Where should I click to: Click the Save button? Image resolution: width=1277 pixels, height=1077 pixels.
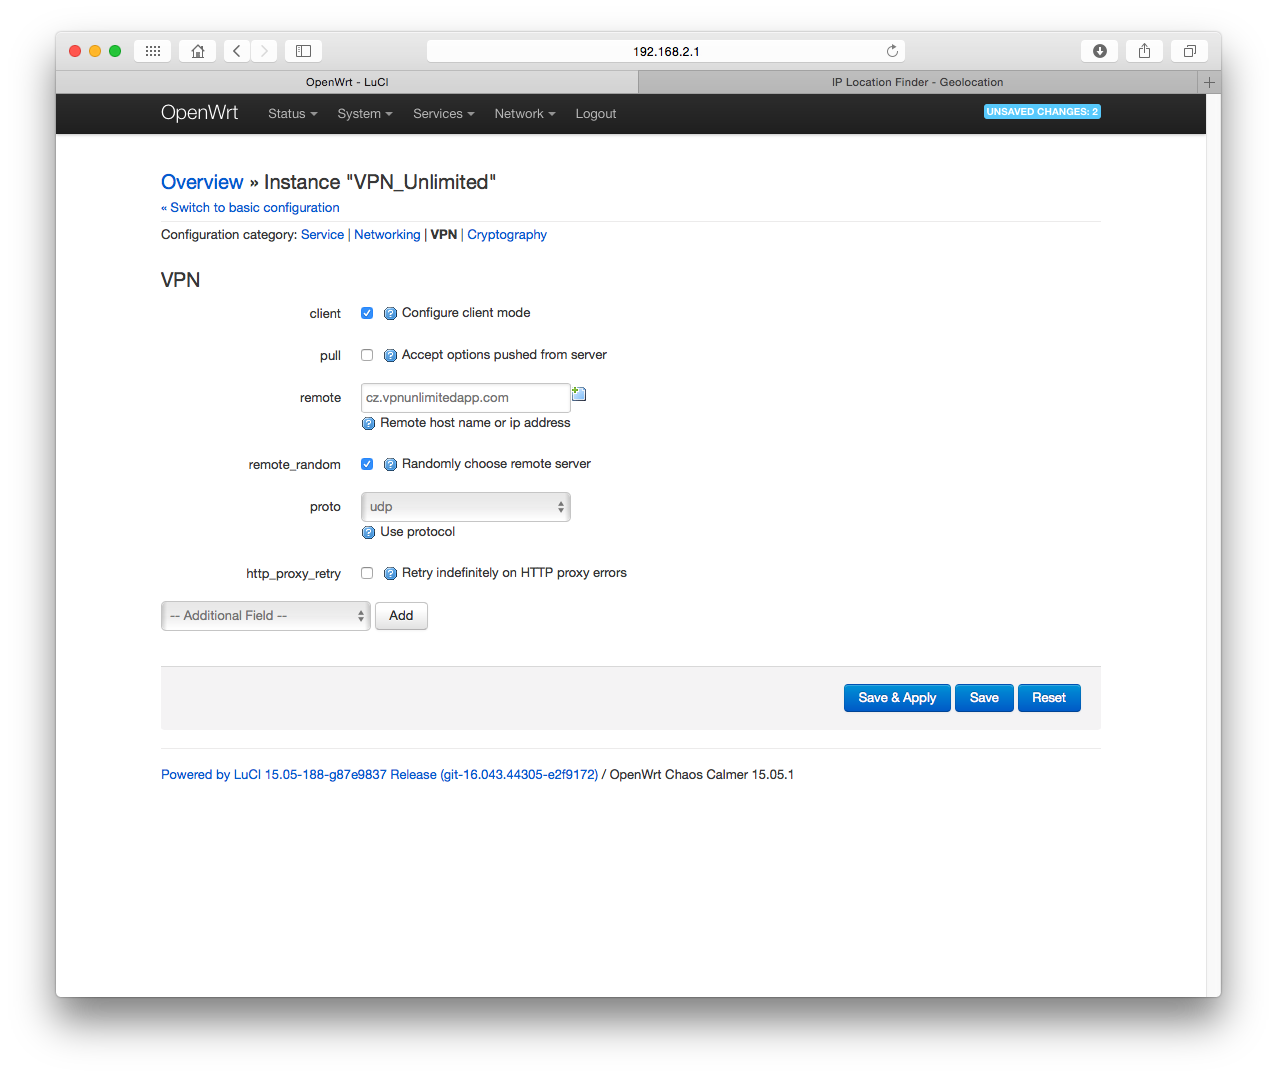coord(984,698)
